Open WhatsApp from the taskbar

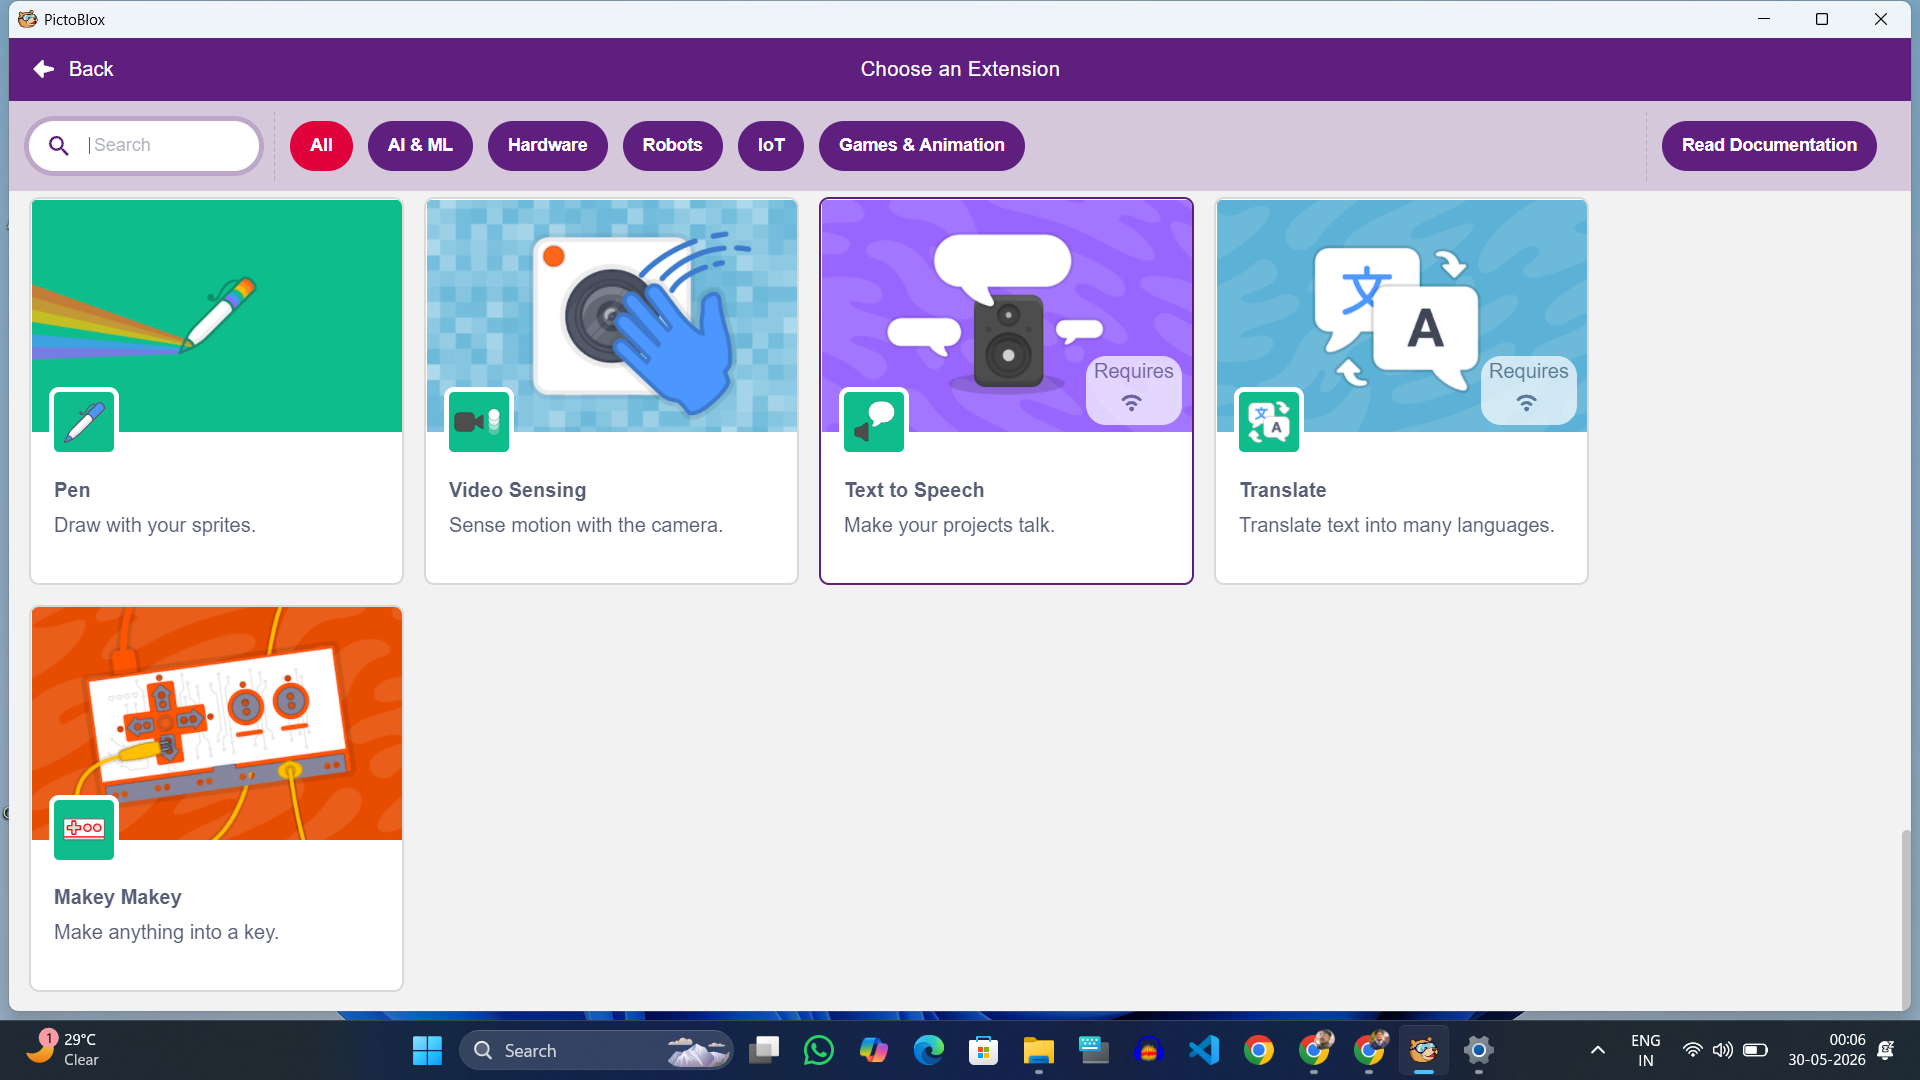click(x=819, y=1050)
